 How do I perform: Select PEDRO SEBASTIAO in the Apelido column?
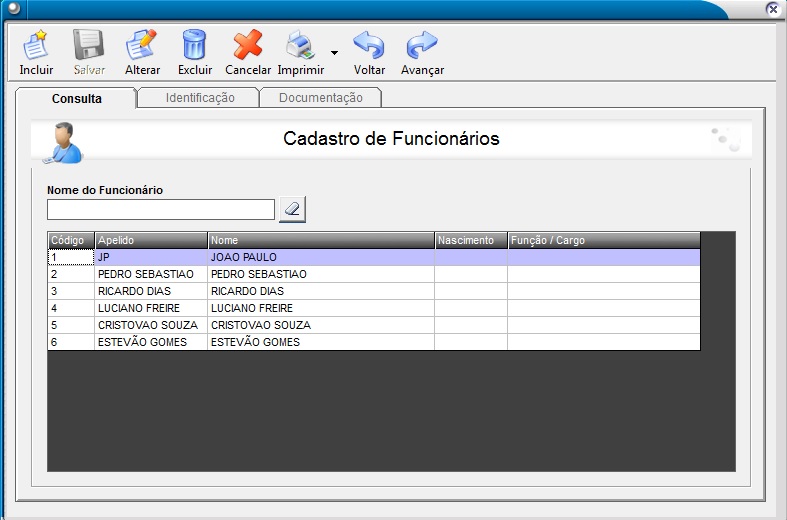[x=151, y=275]
